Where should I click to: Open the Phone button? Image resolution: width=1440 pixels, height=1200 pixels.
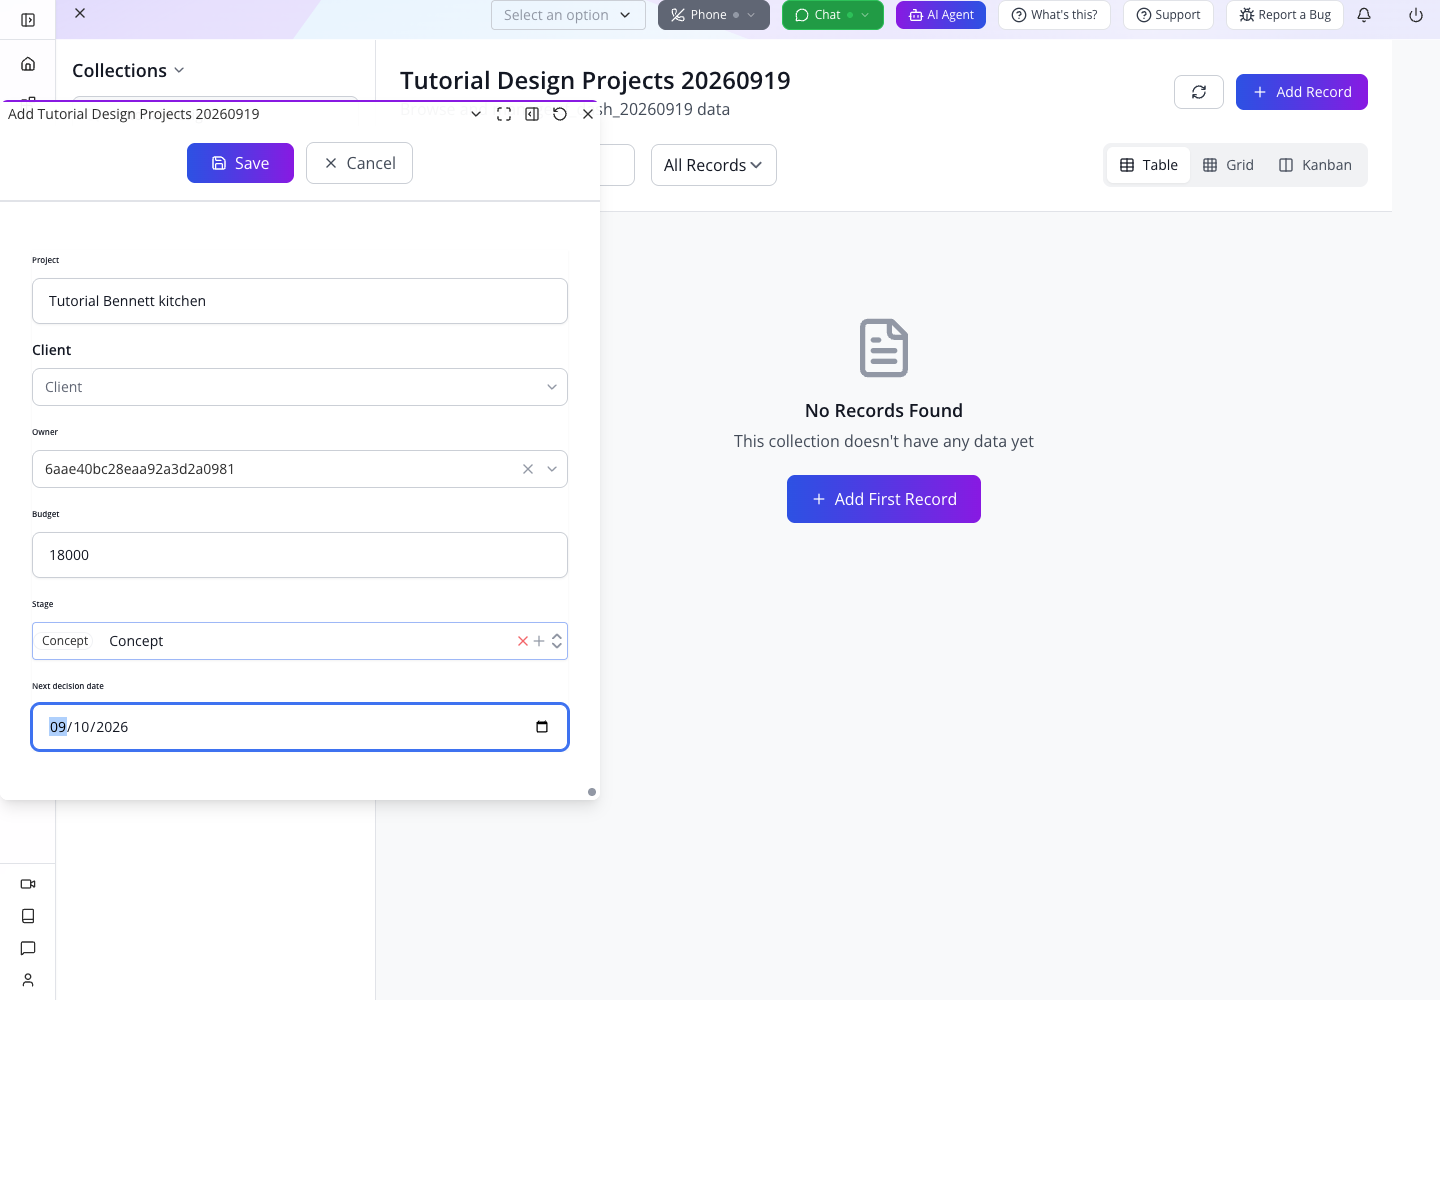[x=714, y=15]
